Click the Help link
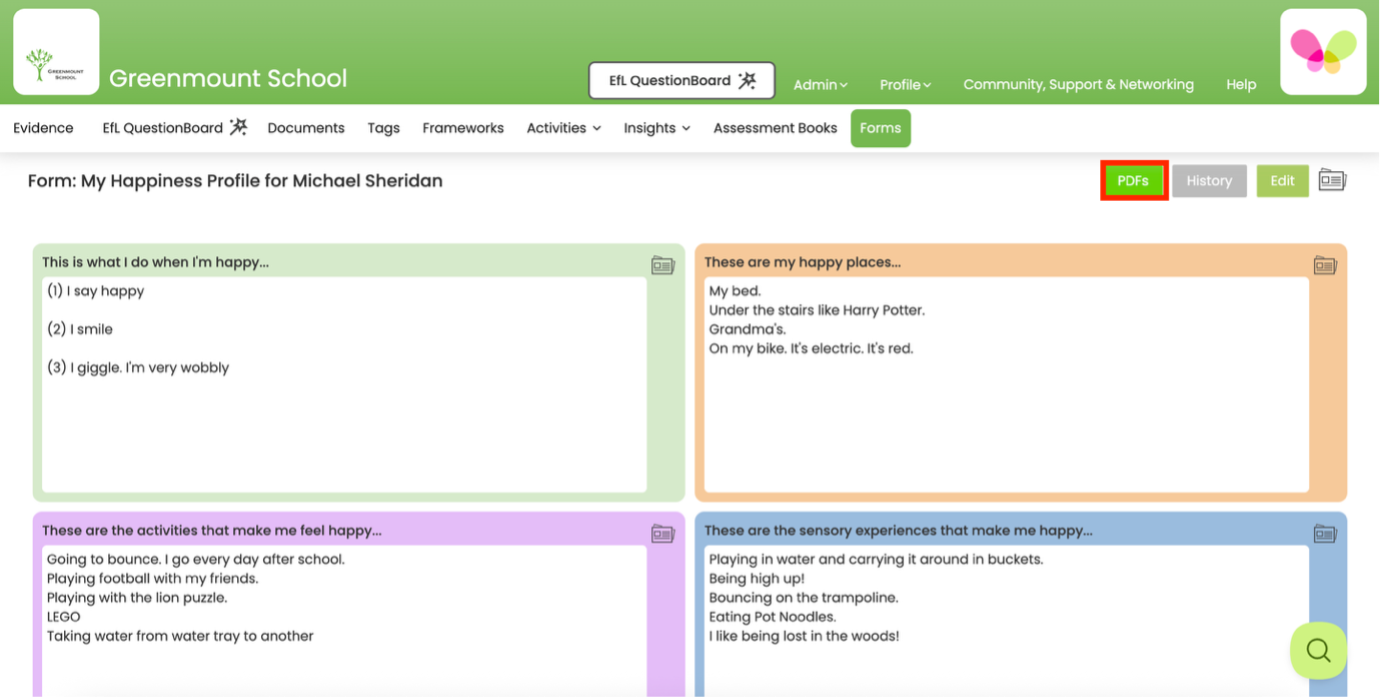The image size is (1384, 699). point(1240,85)
